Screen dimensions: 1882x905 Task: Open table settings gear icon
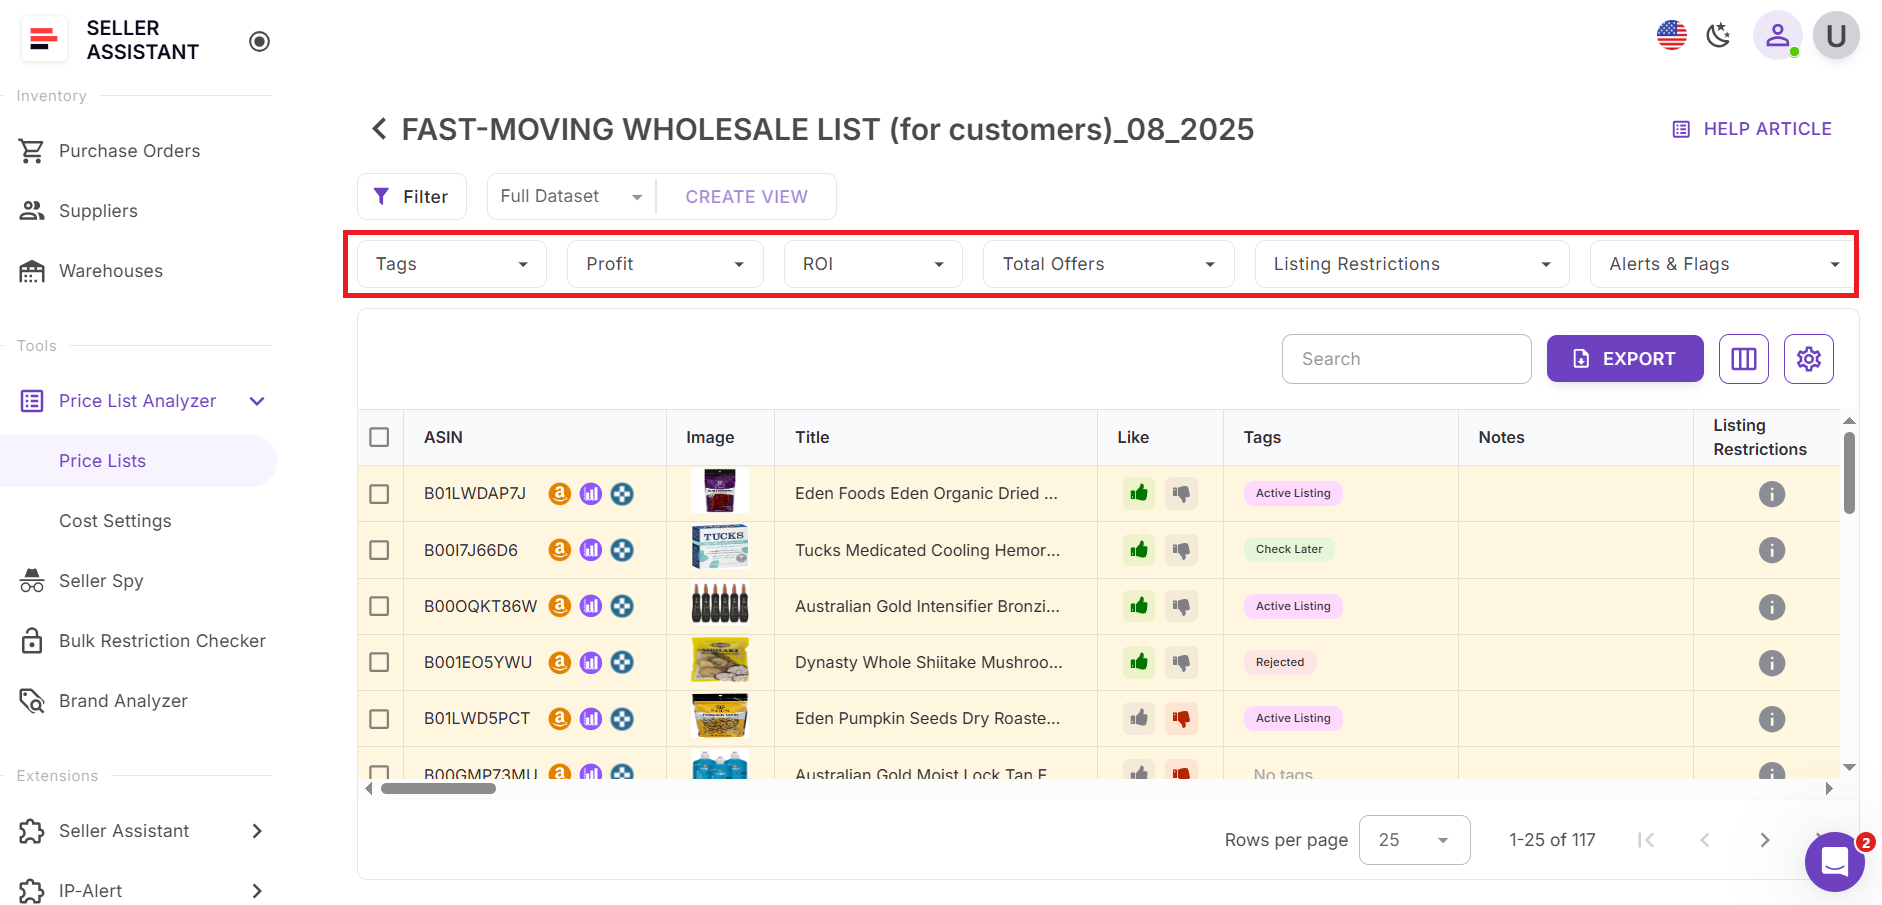(1808, 359)
